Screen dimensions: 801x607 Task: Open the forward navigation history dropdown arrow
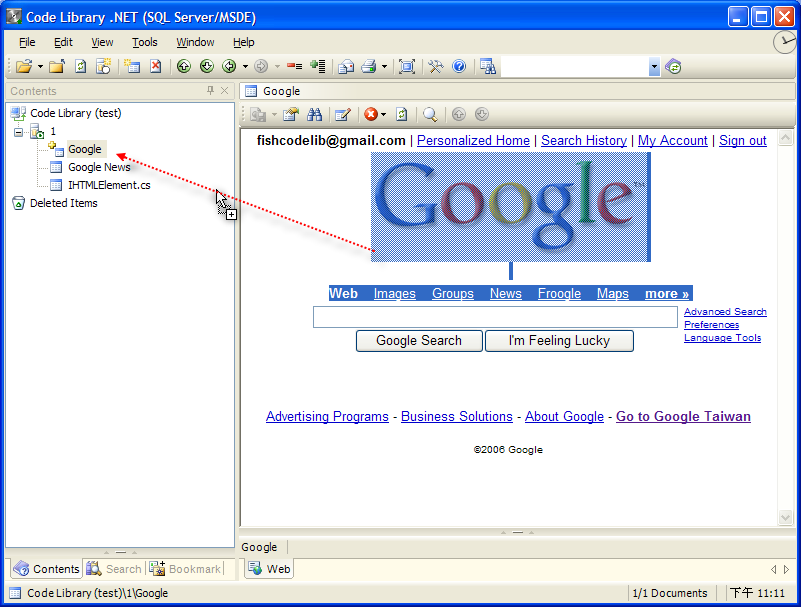click(x=277, y=67)
